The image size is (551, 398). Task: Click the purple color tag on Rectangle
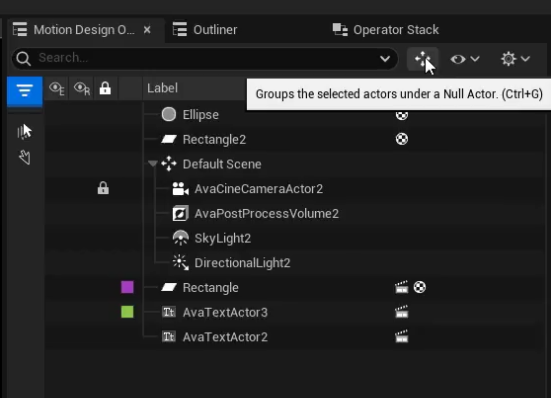pyautogui.click(x=127, y=287)
